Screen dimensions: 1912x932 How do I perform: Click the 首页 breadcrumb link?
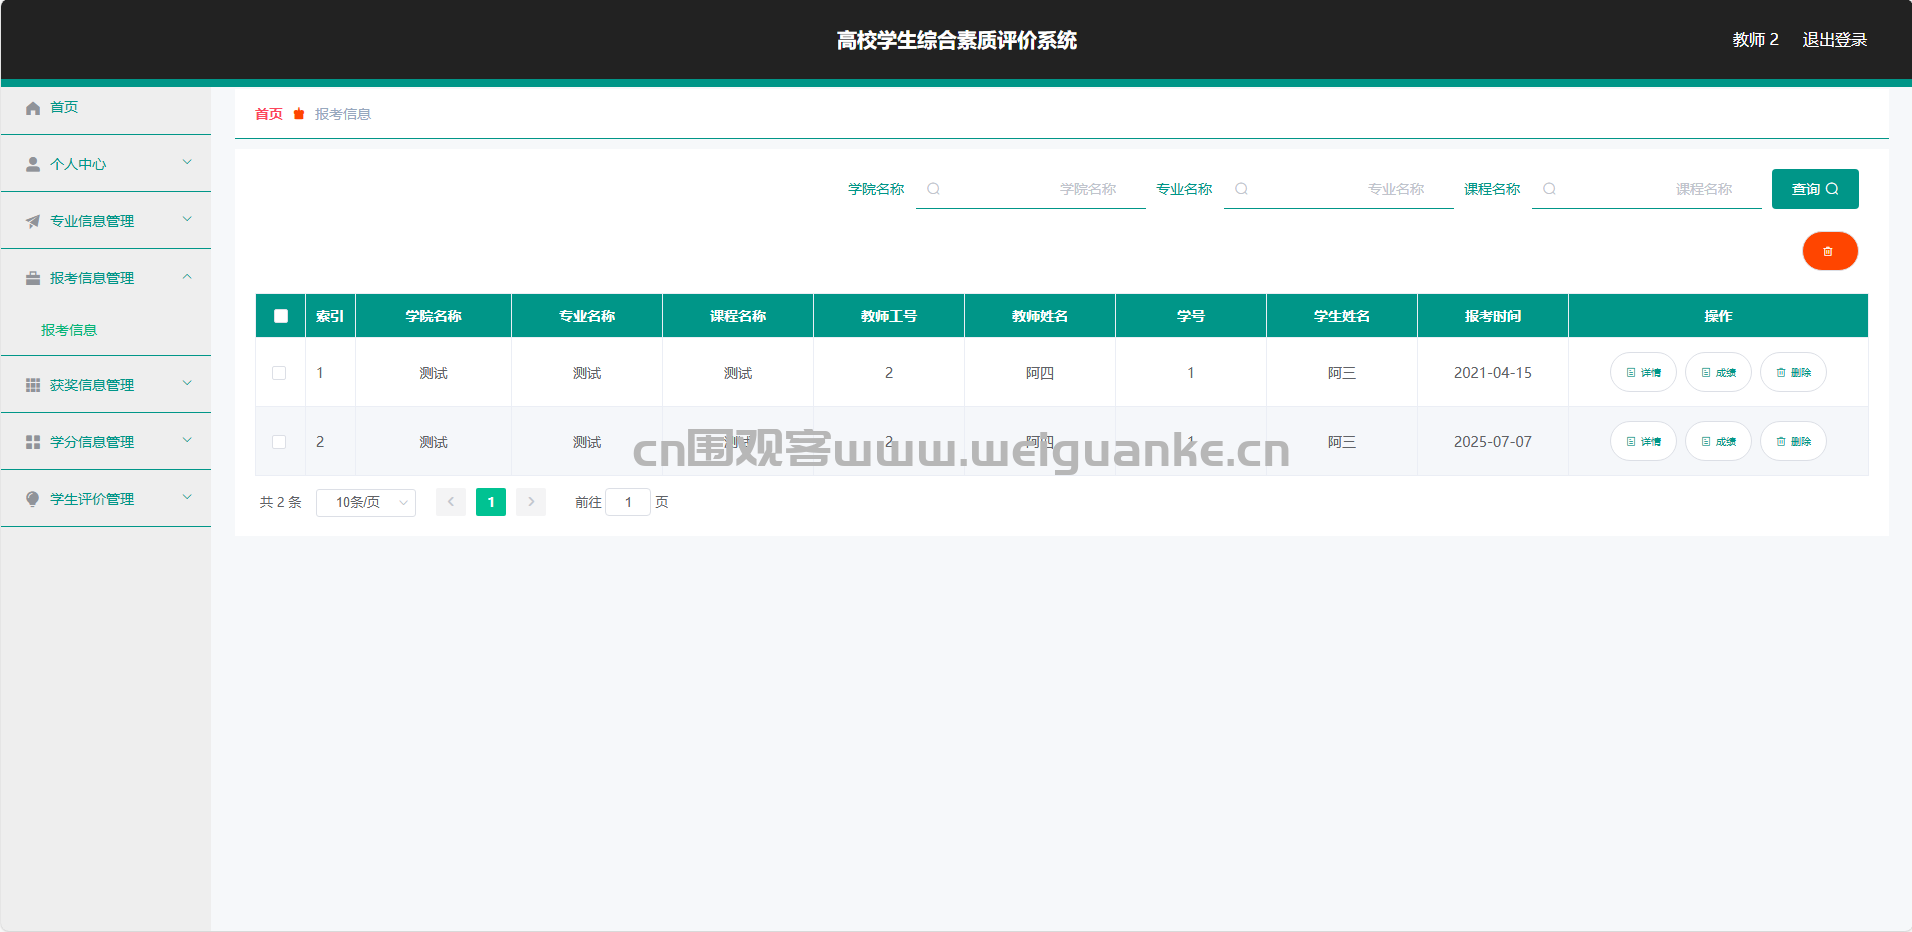[269, 114]
